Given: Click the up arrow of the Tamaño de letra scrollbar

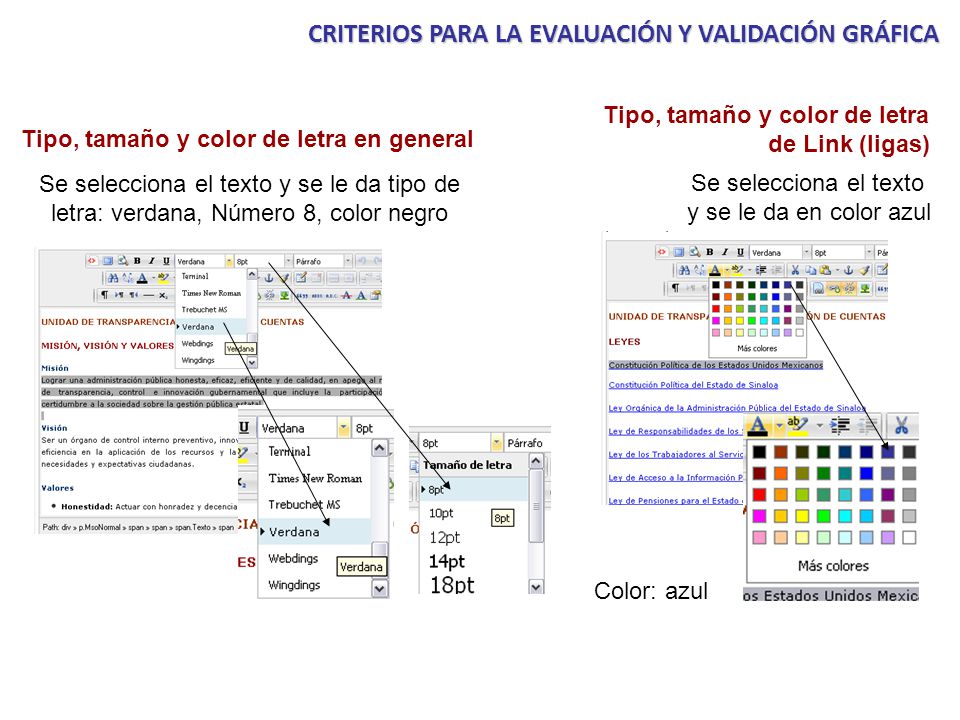Looking at the screenshot, I should 536,461.
